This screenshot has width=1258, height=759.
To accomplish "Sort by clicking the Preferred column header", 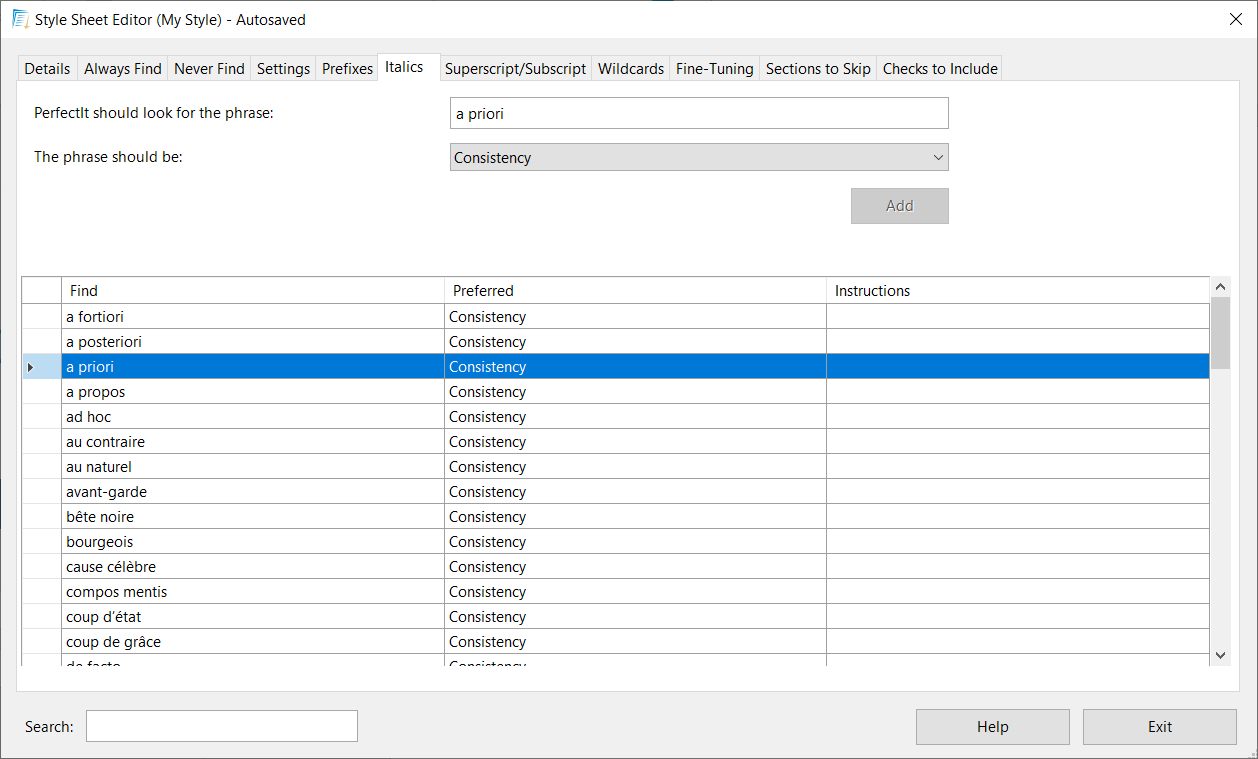I will tap(634, 291).
